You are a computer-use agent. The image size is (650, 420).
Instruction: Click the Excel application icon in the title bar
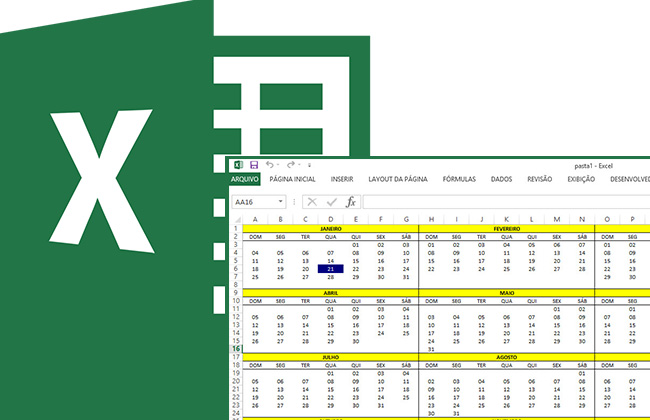(x=238, y=165)
